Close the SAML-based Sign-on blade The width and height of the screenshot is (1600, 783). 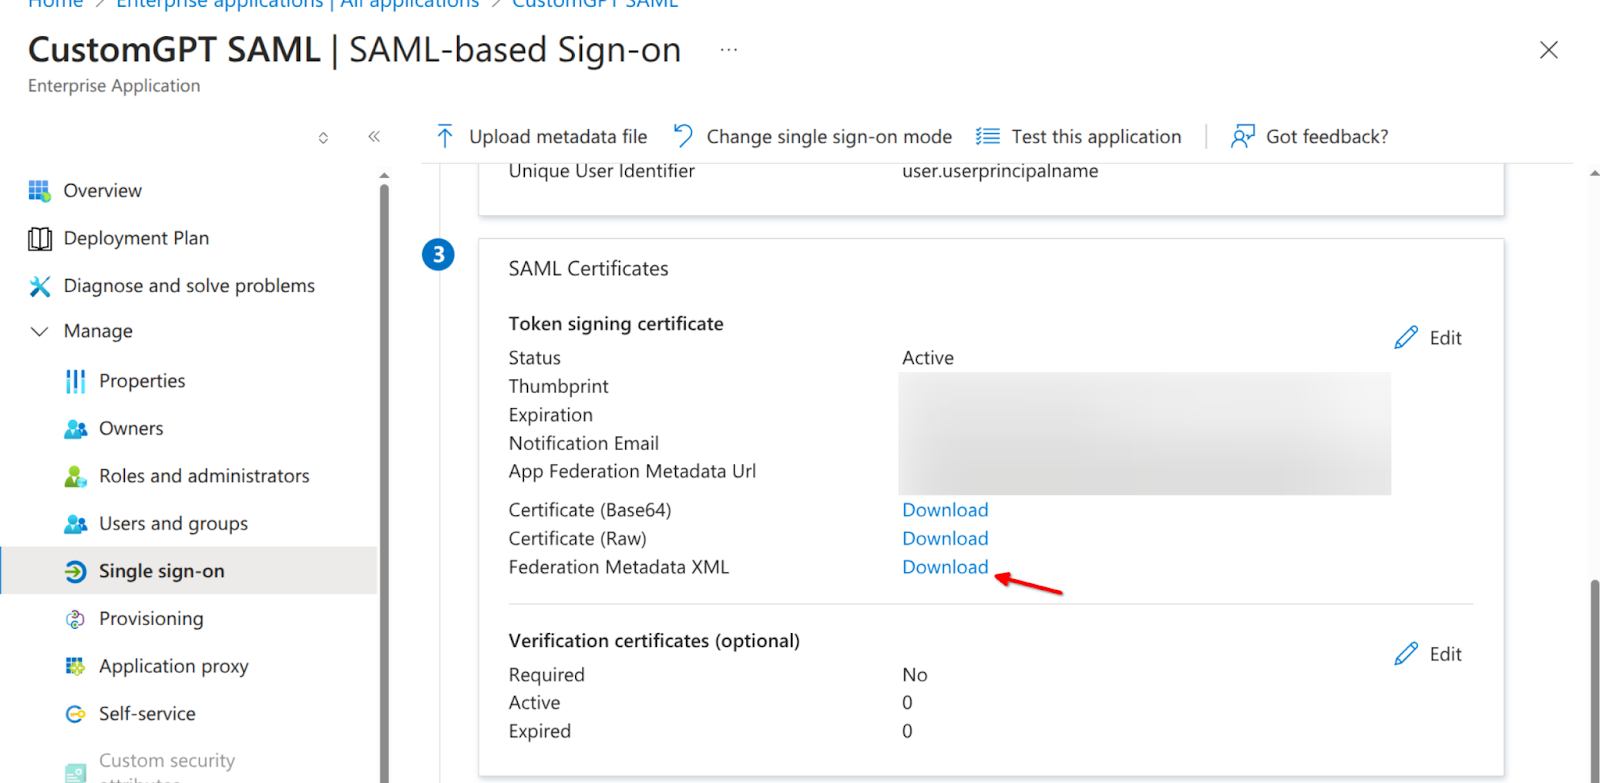tap(1549, 50)
